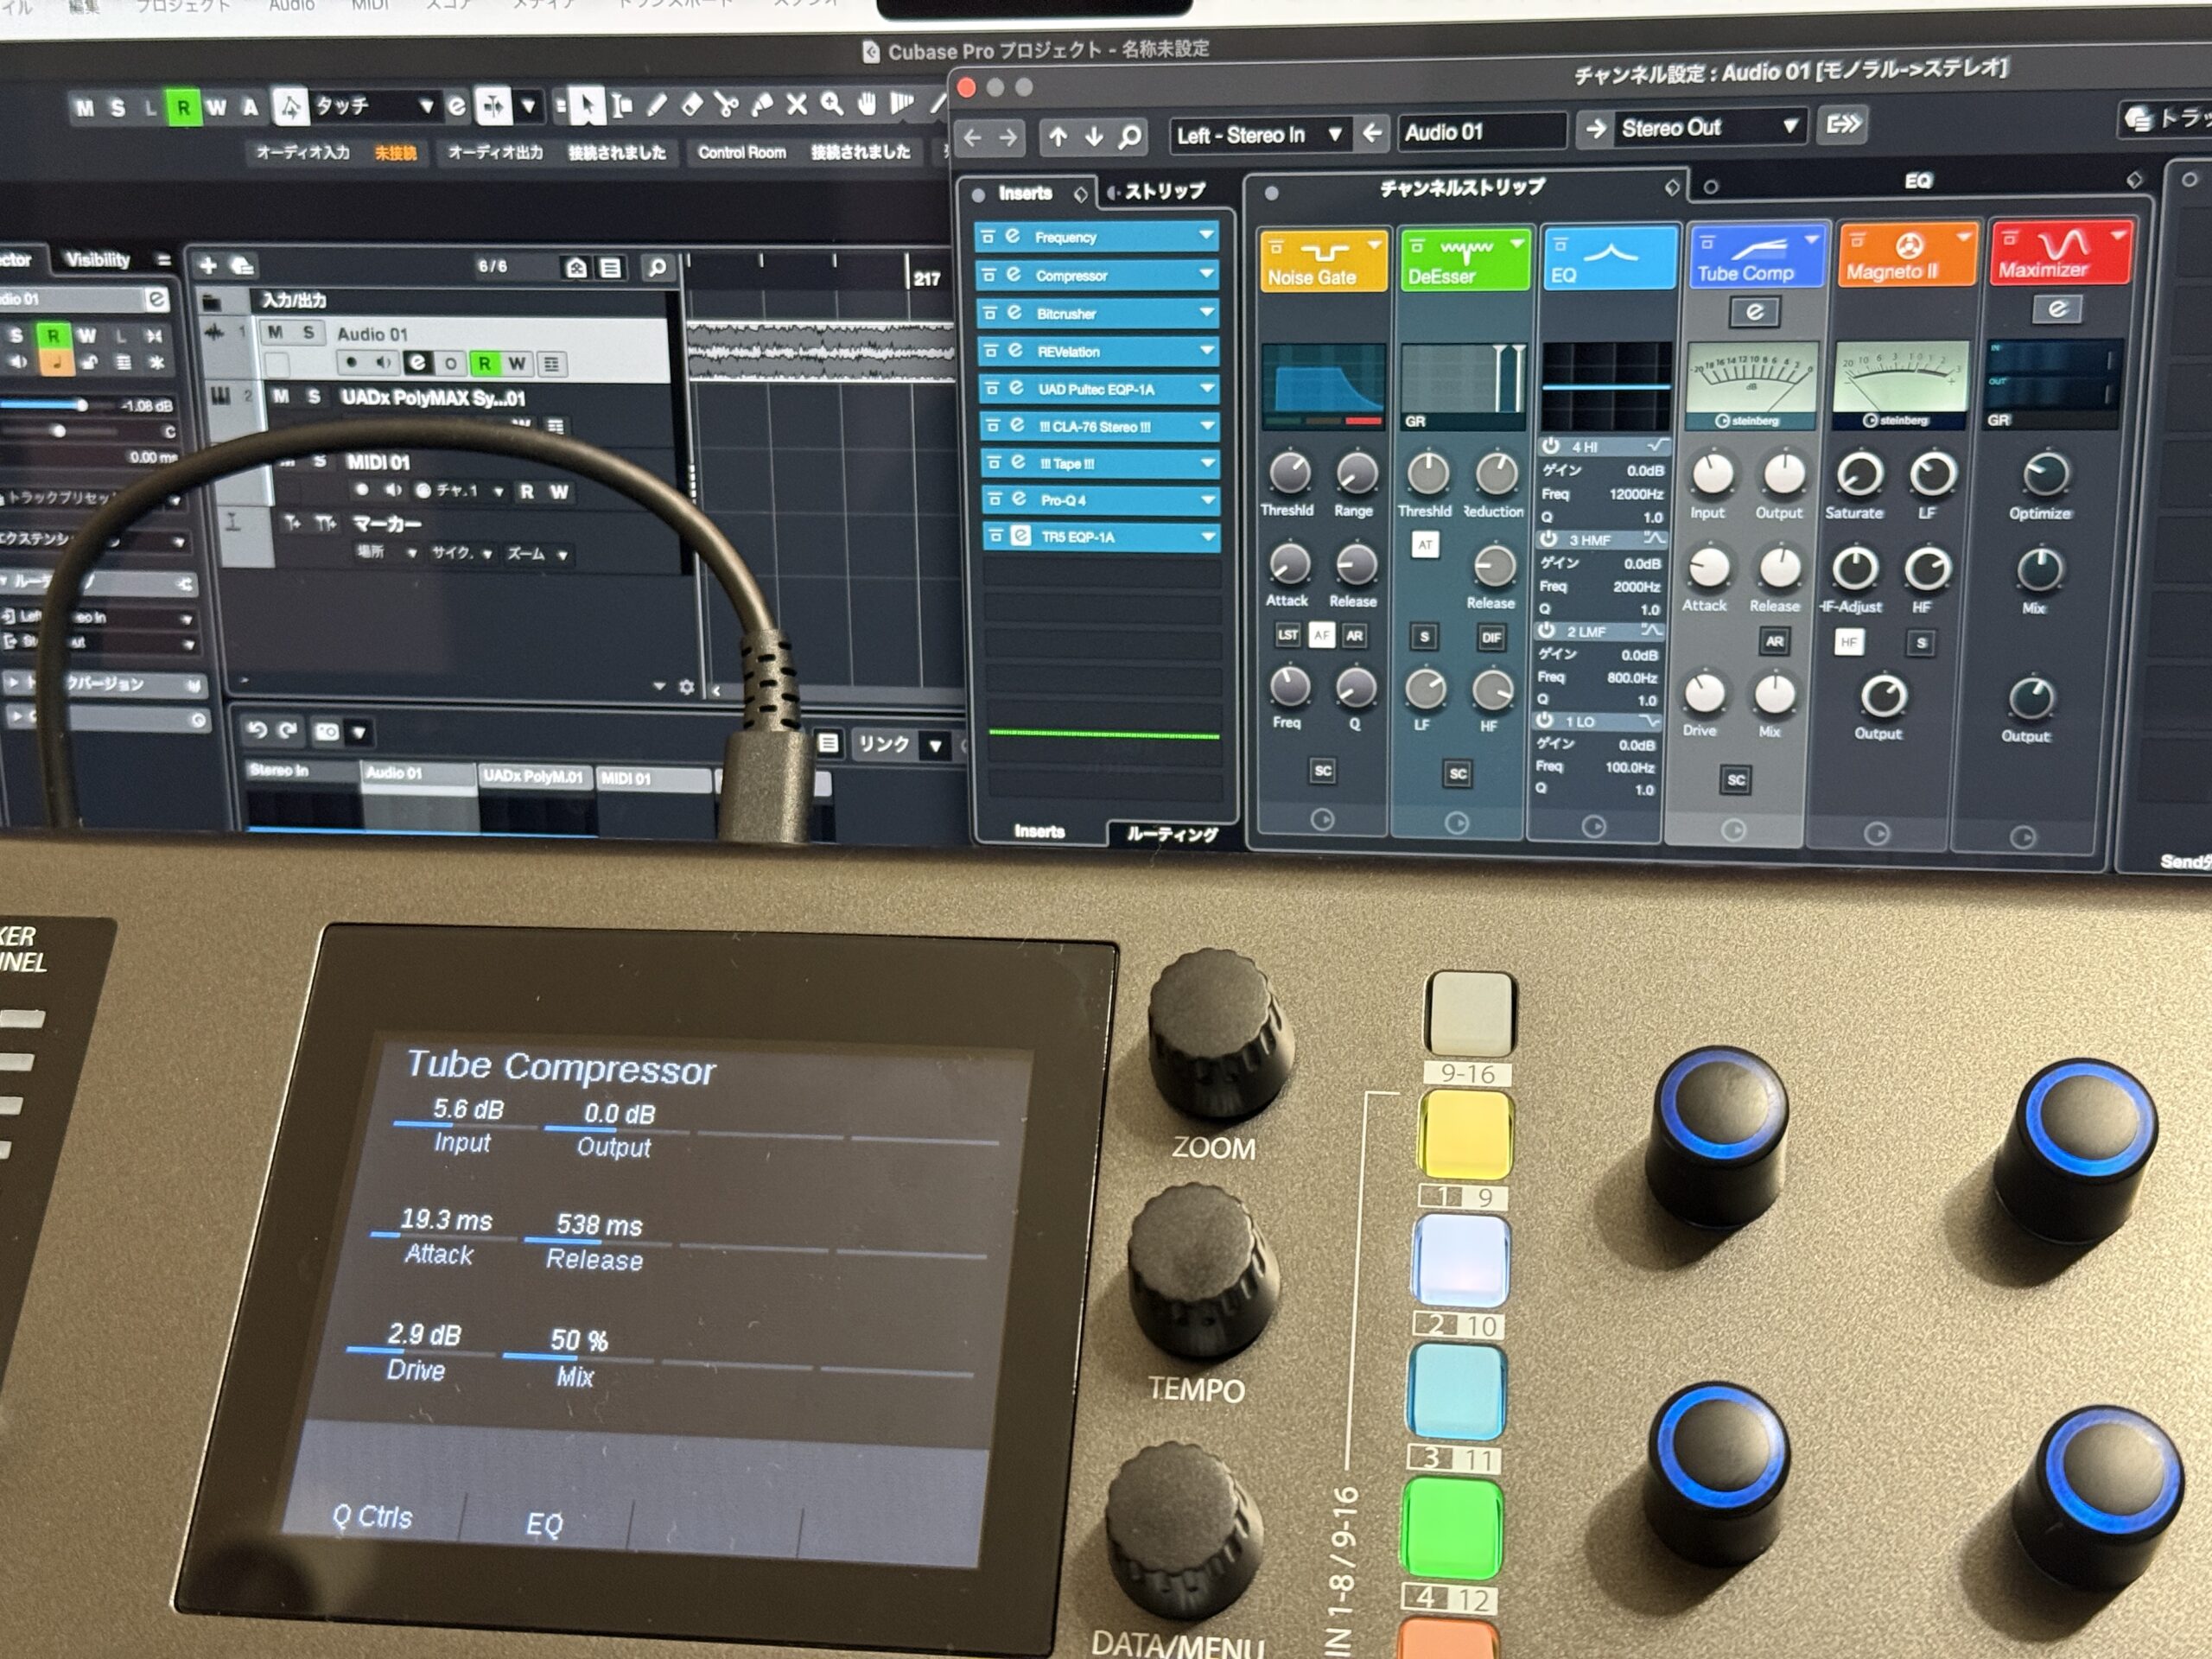Click the up arrow in Channel Settings toolbar

click(1058, 136)
